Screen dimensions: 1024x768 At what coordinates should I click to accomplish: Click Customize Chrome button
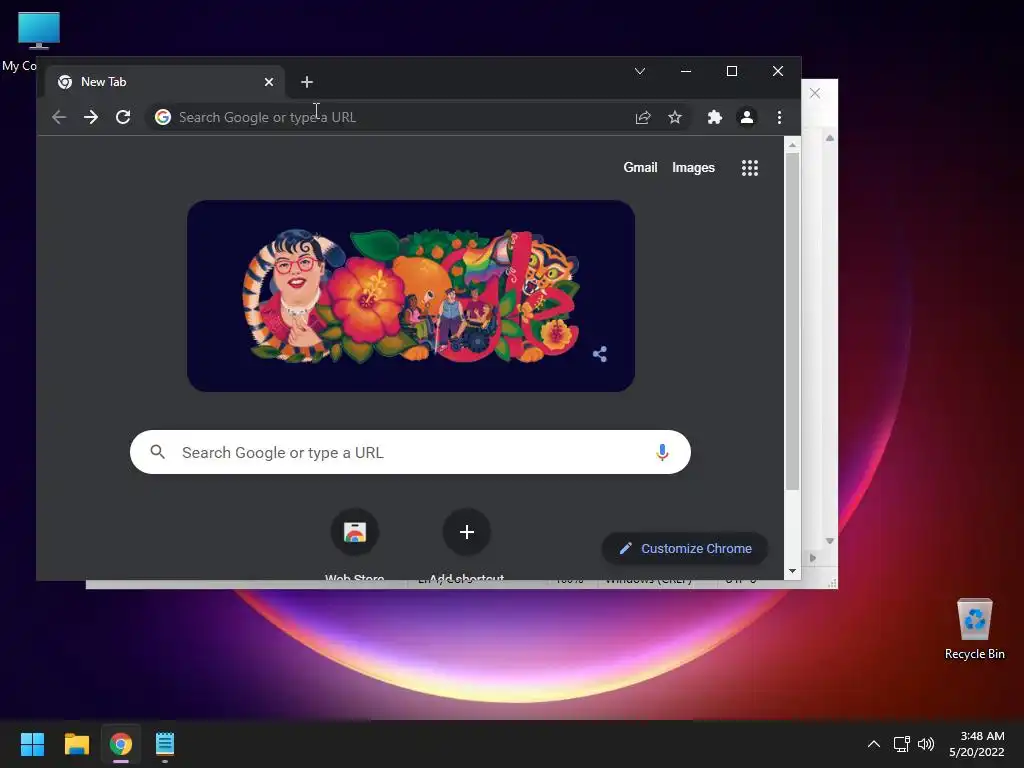(684, 549)
